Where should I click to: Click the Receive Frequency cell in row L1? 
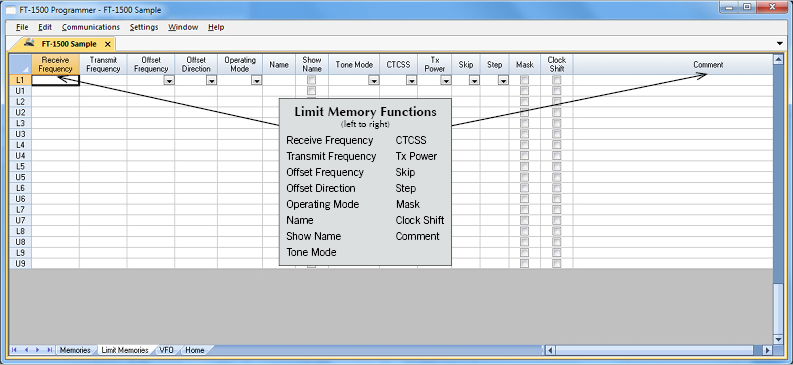click(x=55, y=80)
